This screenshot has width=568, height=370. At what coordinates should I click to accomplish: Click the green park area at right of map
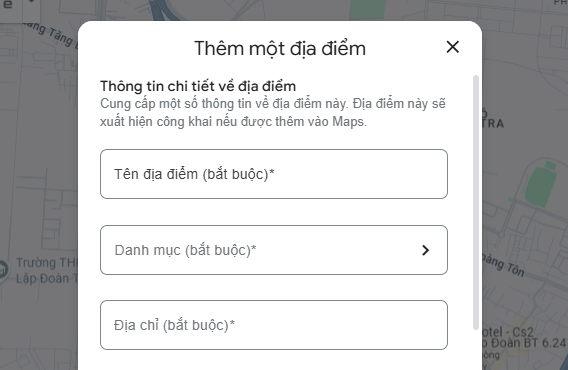coord(540,186)
